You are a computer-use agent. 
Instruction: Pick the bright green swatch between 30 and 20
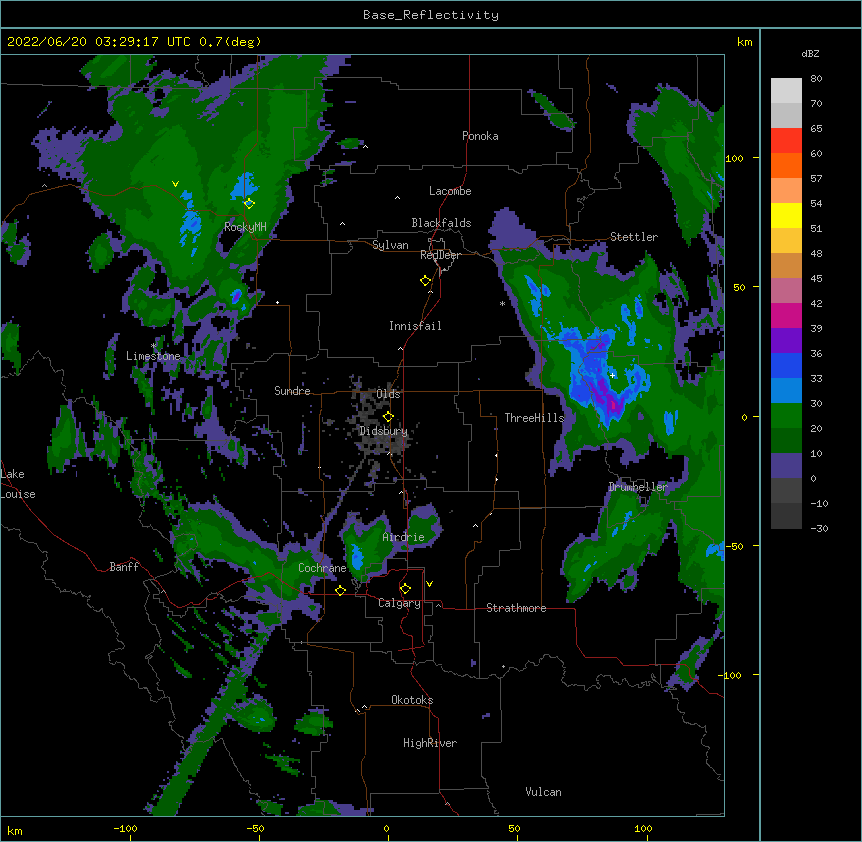786,416
